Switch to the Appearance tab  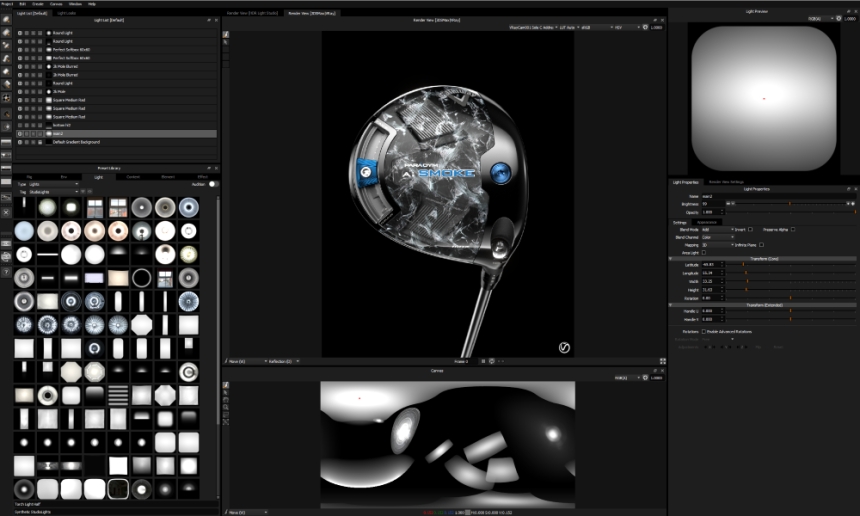[x=706, y=222]
